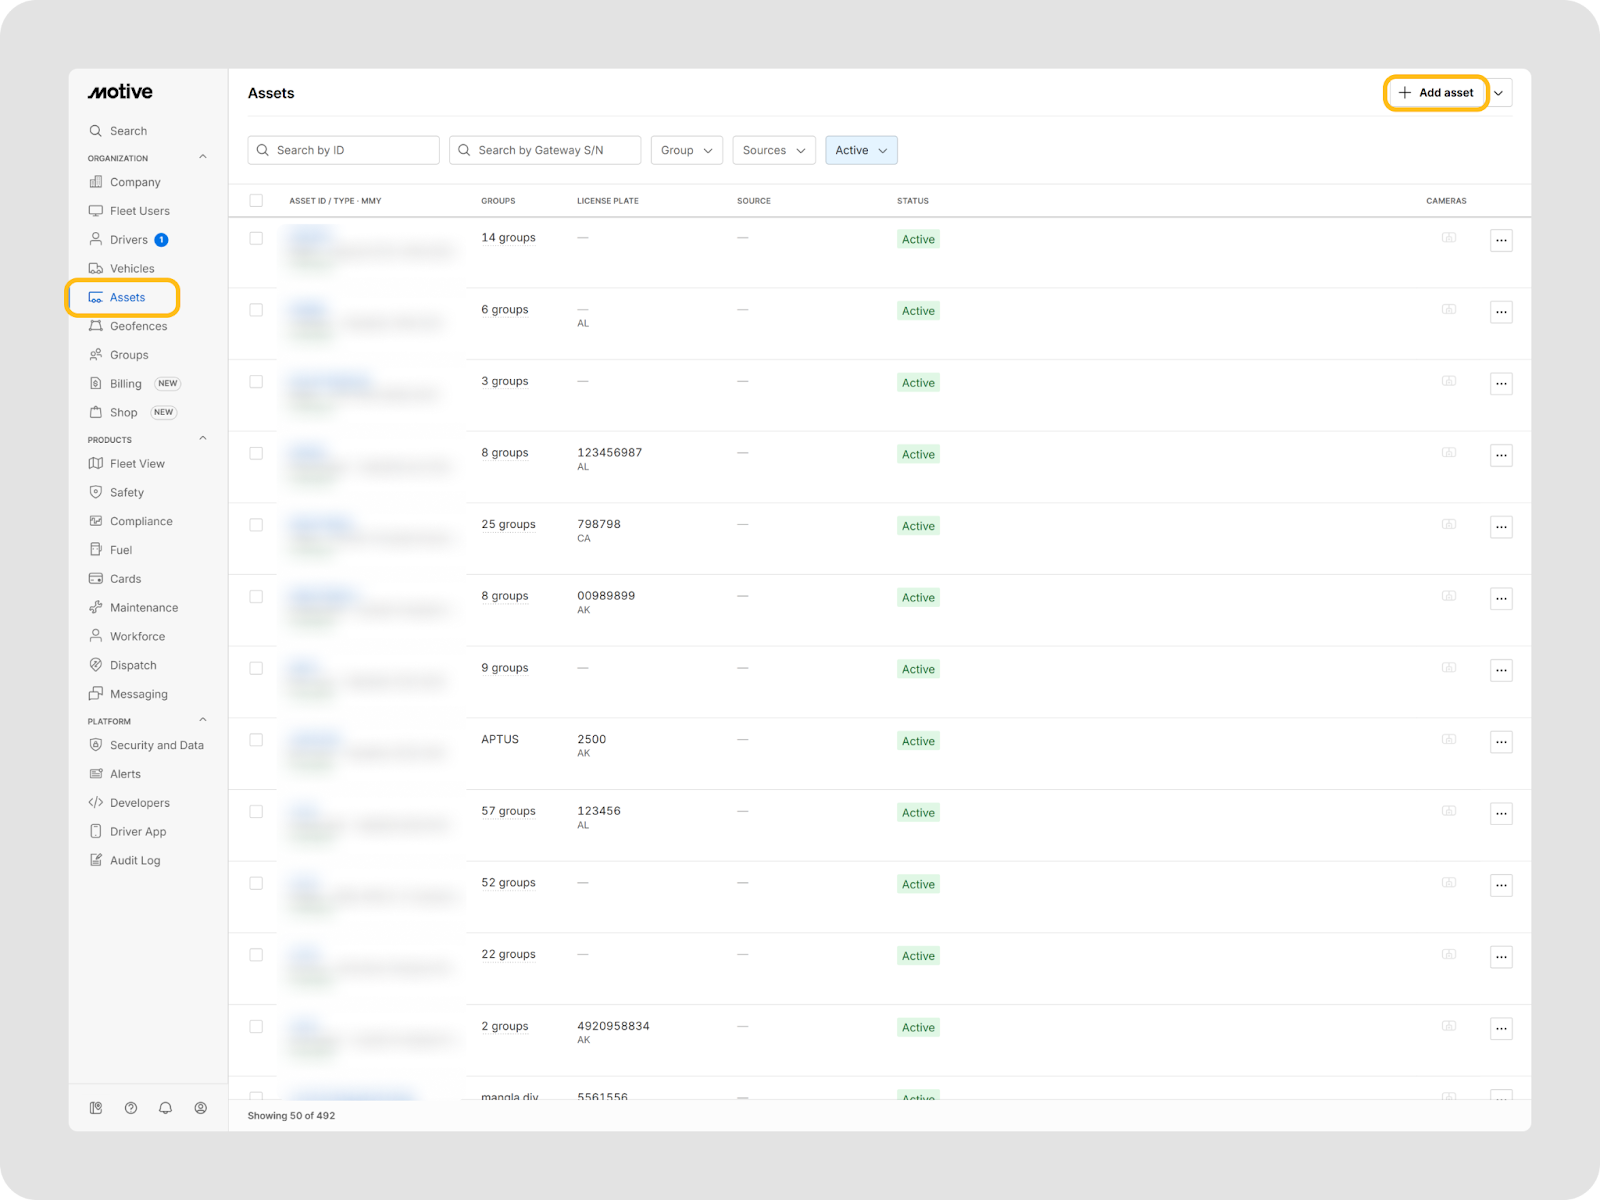Open the notifications bell icon
This screenshot has height=1200, width=1600.
click(x=166, y=1108)
